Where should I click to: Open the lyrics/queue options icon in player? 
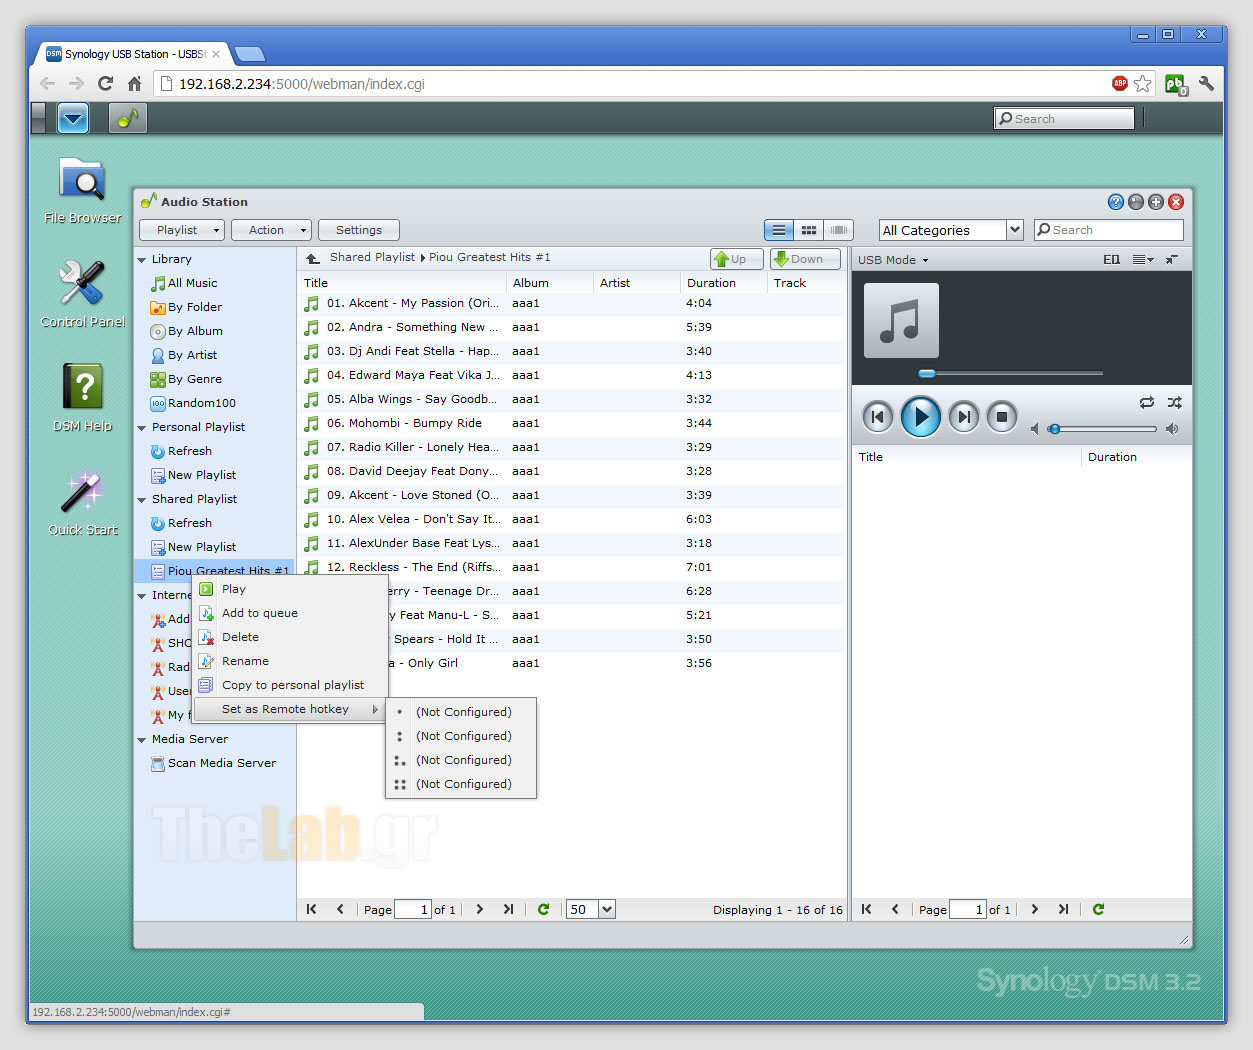[1142, 260]
